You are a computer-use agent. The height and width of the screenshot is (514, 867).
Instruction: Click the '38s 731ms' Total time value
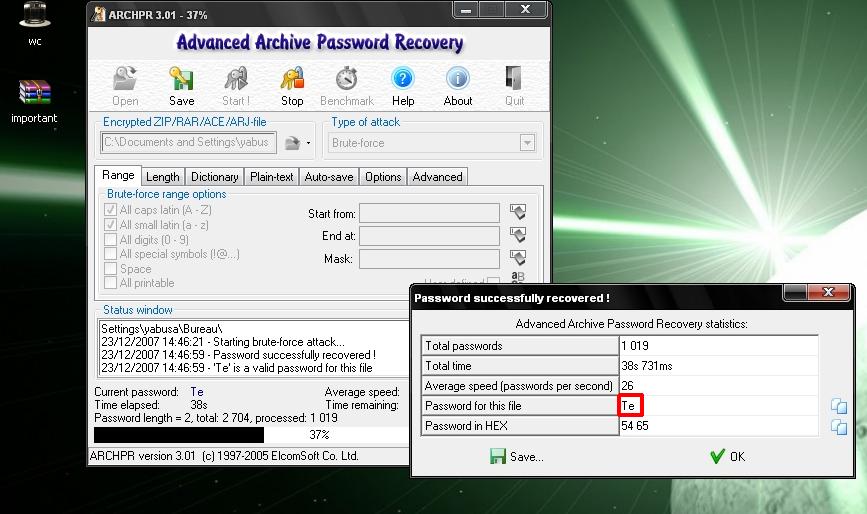[x=647, y=366]
